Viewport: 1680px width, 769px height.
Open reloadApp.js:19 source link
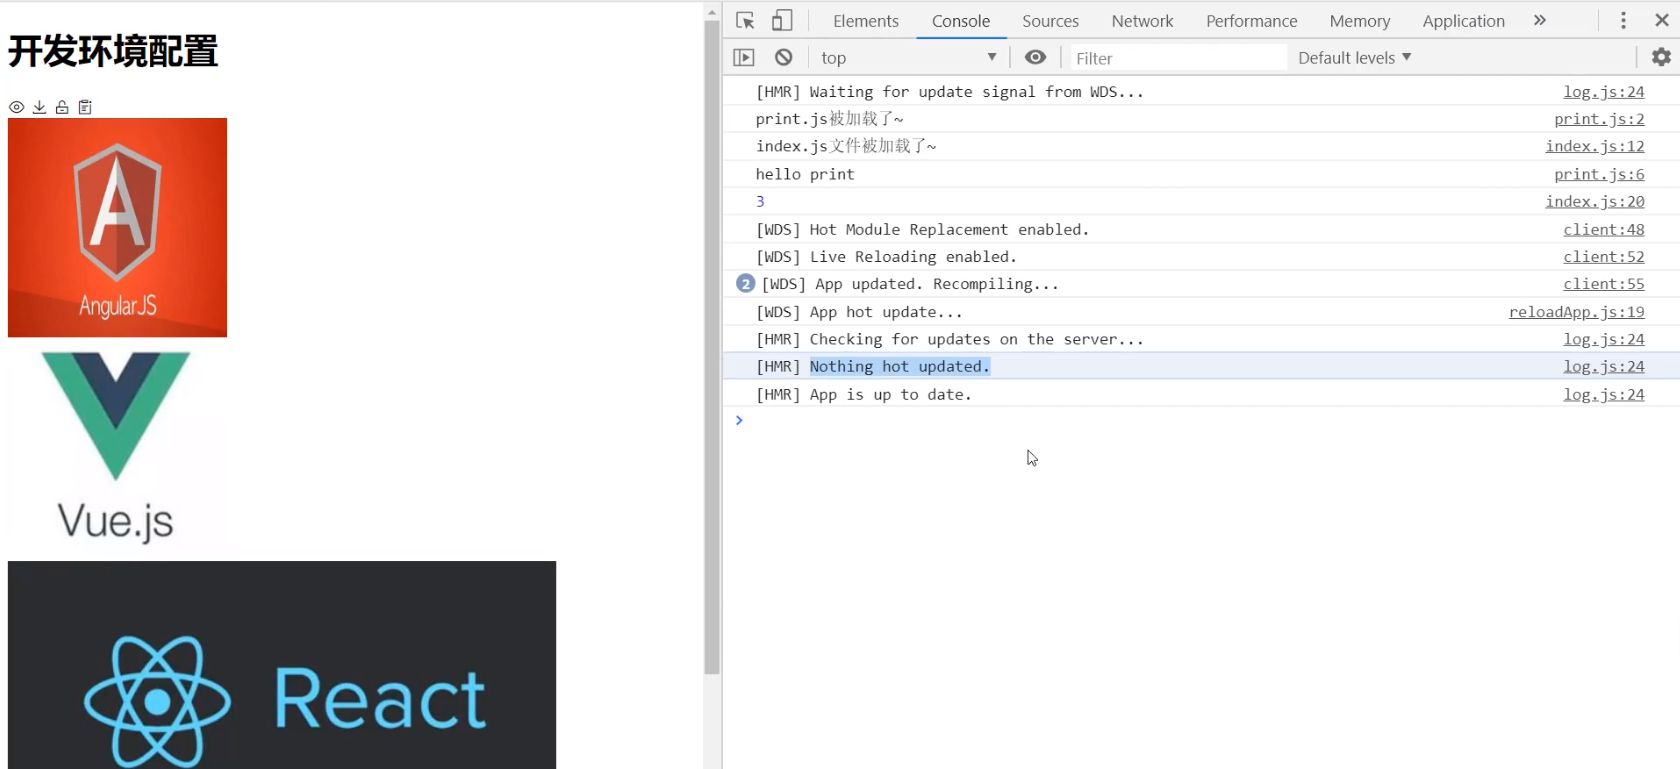[1577, 312]
